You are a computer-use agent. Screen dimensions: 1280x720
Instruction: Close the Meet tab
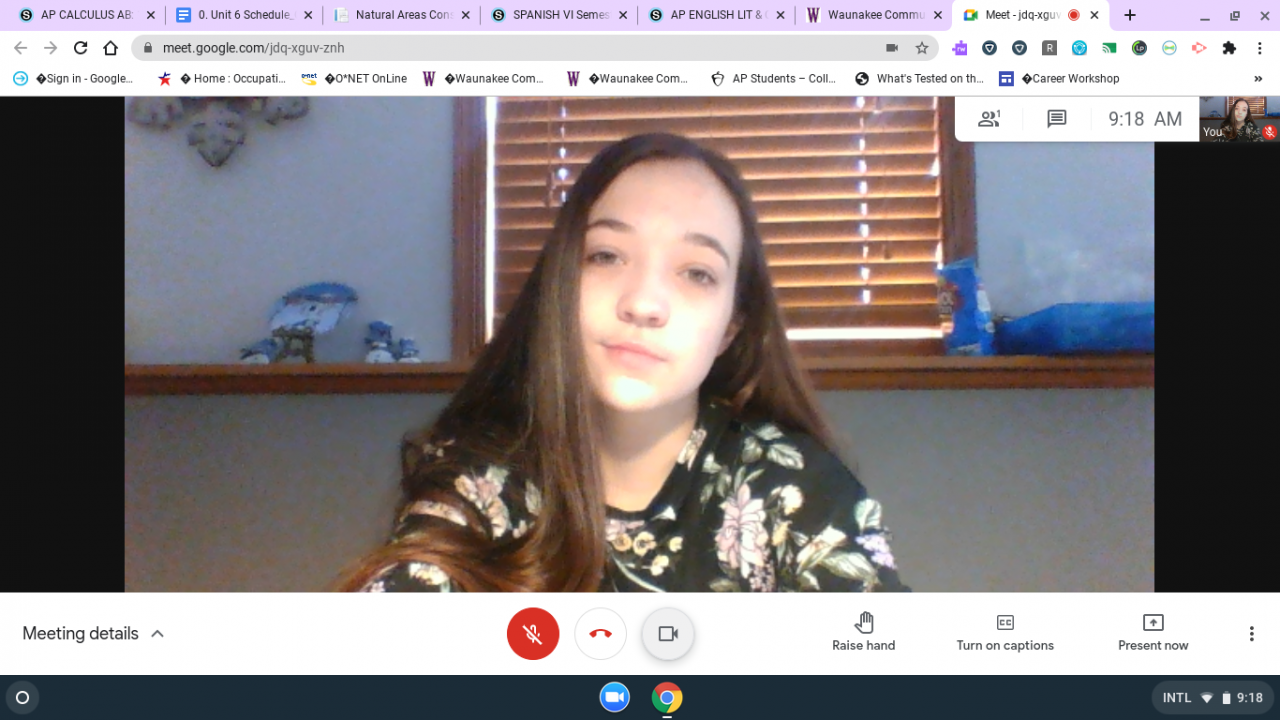[1095, 15]
